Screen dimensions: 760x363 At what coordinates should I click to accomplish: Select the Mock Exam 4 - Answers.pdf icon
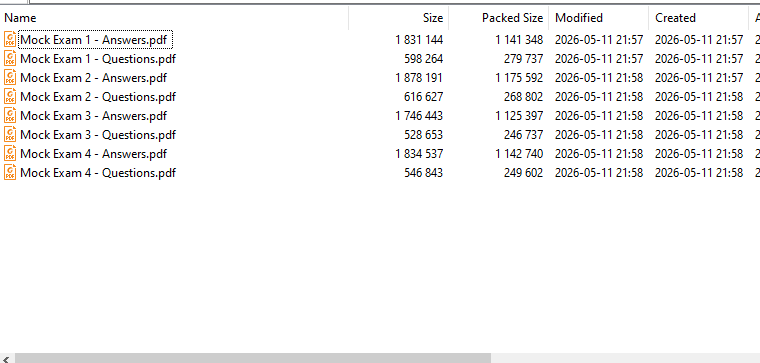point(10,154)
